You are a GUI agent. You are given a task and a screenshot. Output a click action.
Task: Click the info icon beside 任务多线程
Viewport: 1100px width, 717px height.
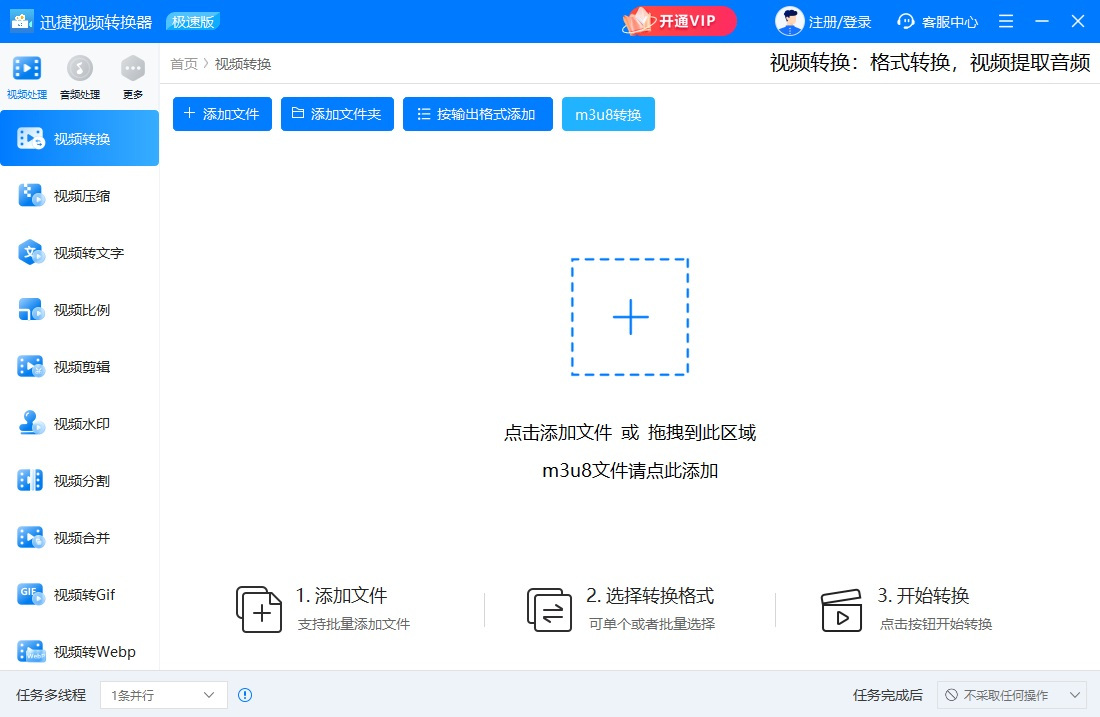coord(245,695)
